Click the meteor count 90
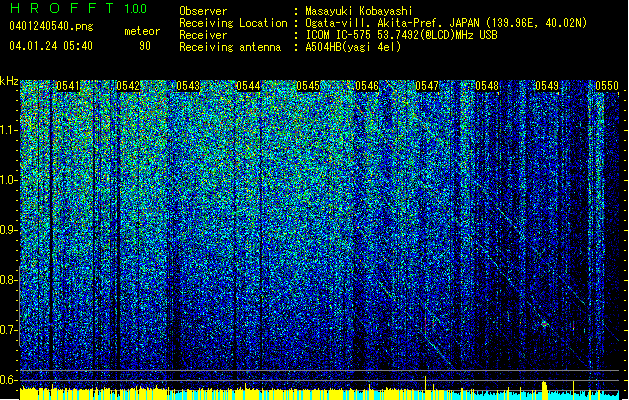The height and width of the screenshot is (400, 629). click(x=145, y=46)
